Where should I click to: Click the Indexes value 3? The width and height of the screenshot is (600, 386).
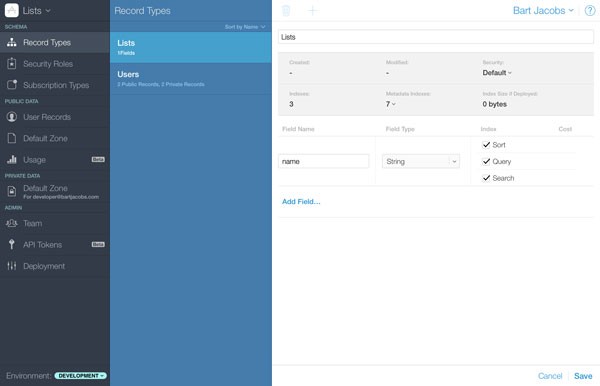tap(291, 104)
